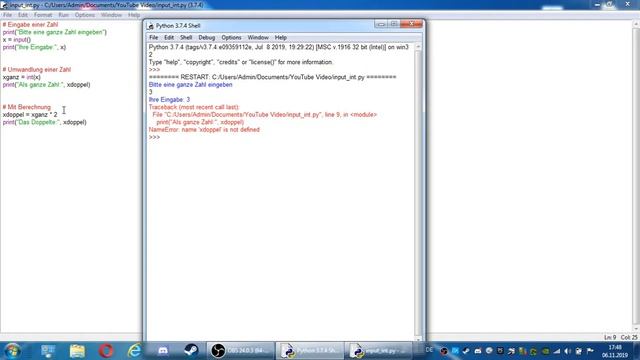Launch Internet Explorer from the taskbar

point(134,351)
